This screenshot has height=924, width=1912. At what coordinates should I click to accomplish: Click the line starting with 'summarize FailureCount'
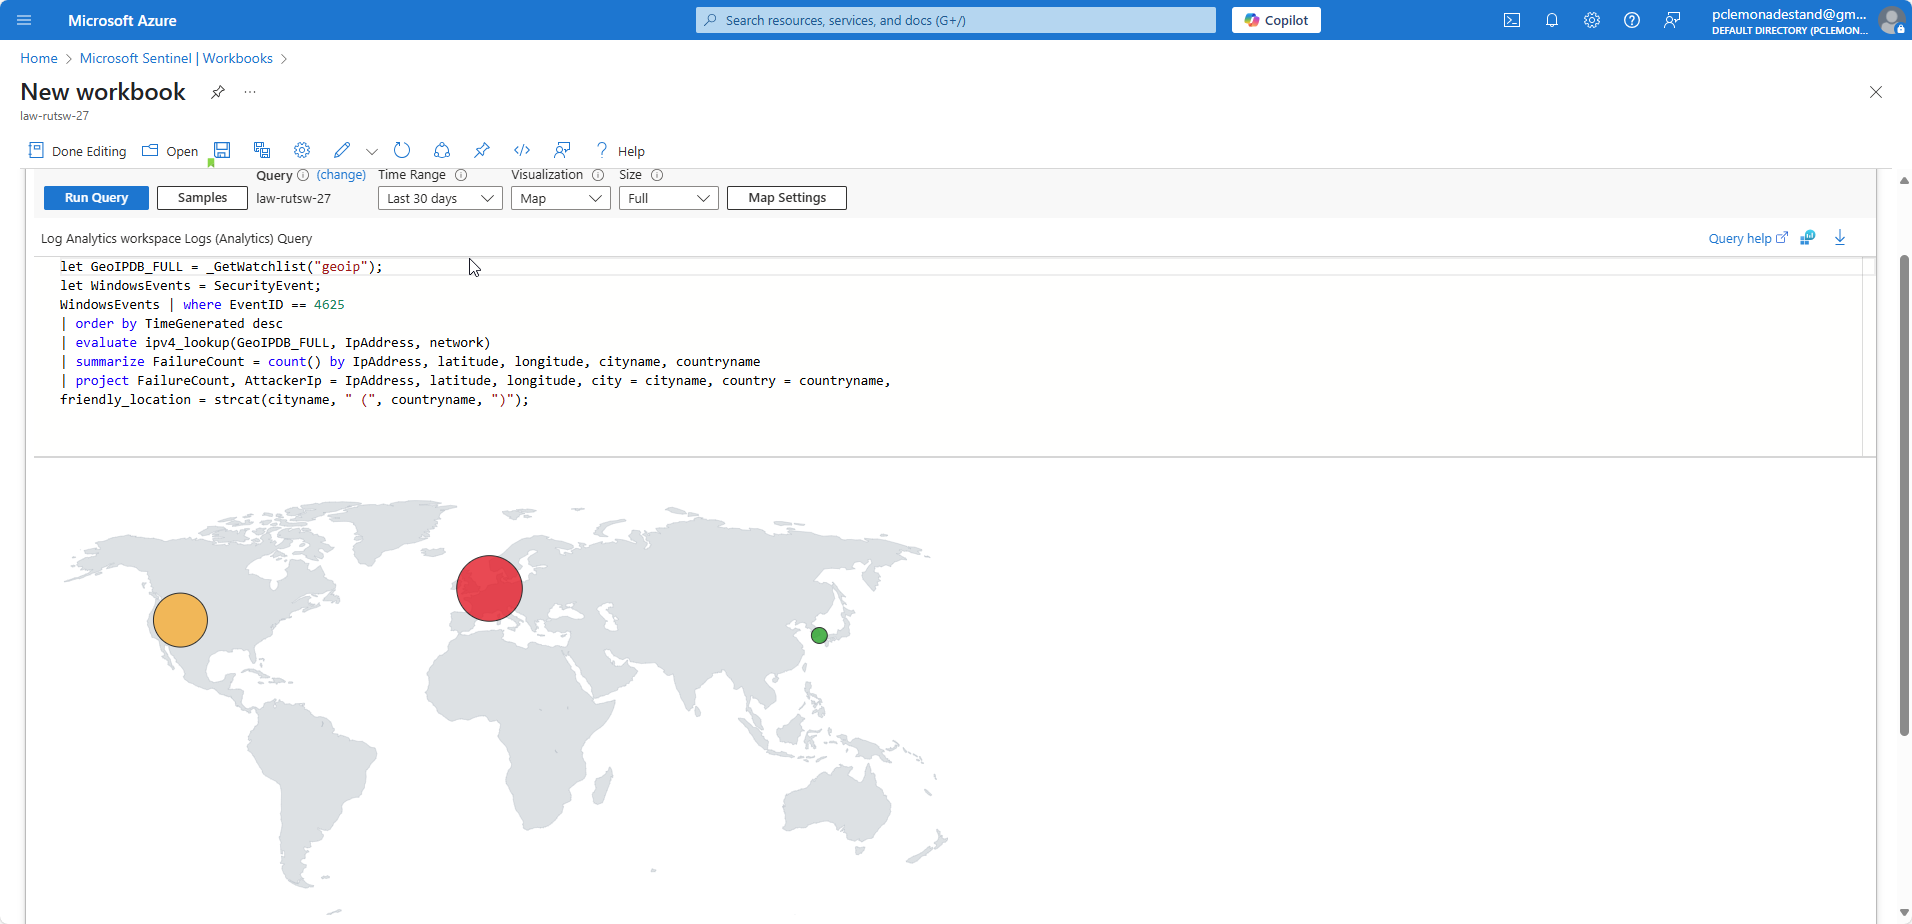click(410, 361)
